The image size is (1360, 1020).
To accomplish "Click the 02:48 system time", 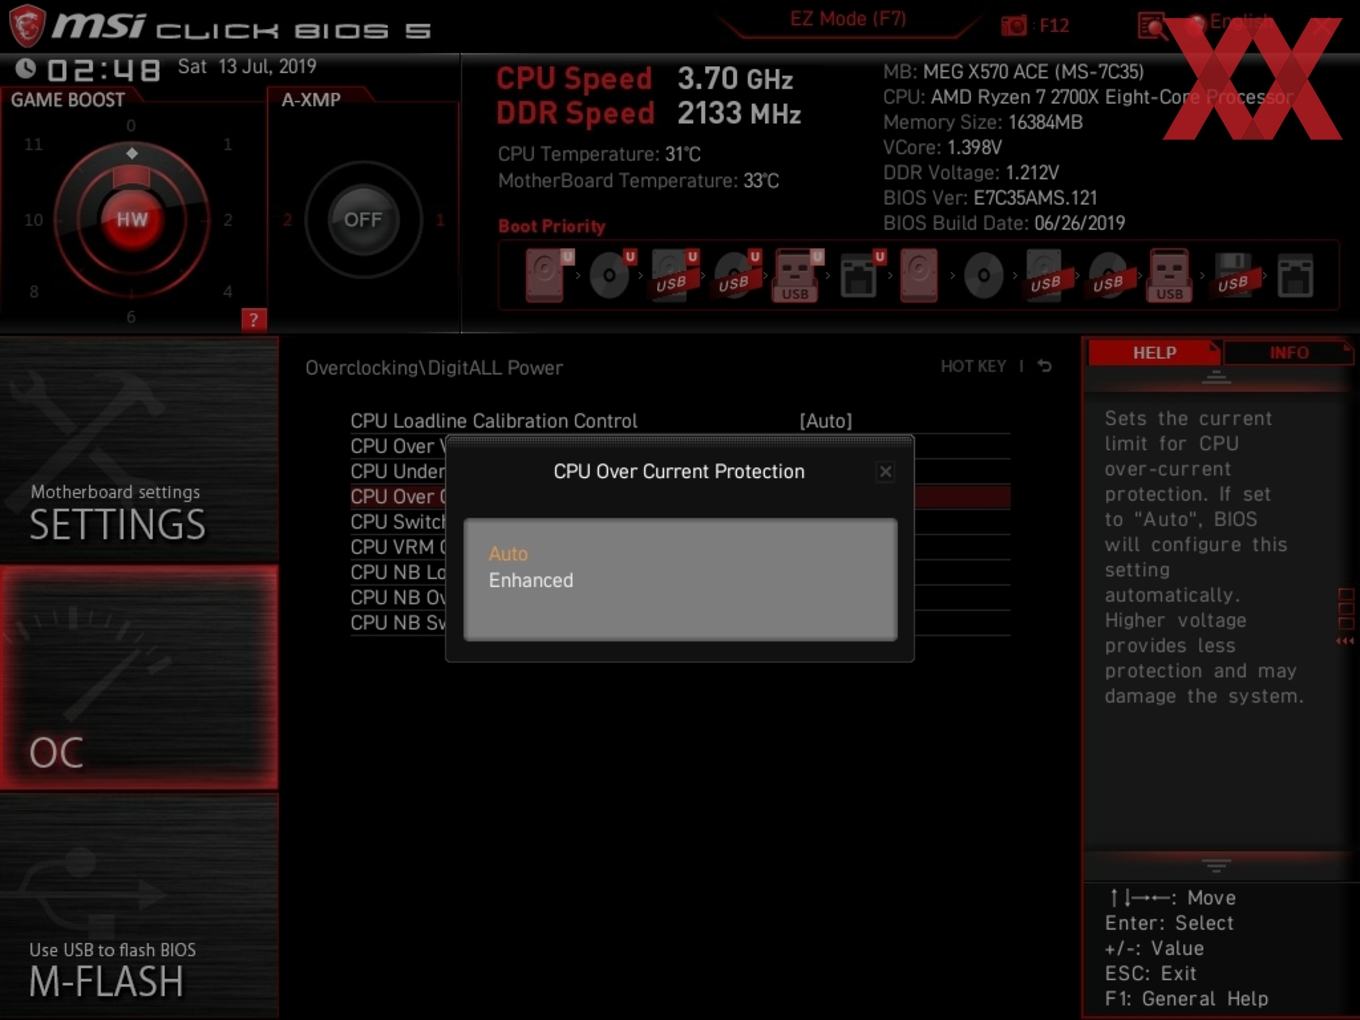I will [x=104, y=70].
